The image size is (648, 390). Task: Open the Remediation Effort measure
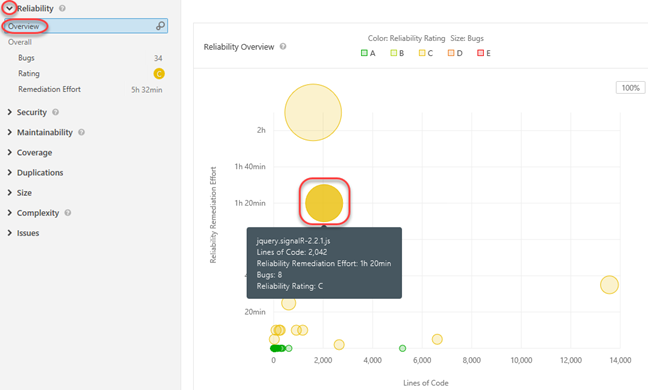(x=90, y=89)
